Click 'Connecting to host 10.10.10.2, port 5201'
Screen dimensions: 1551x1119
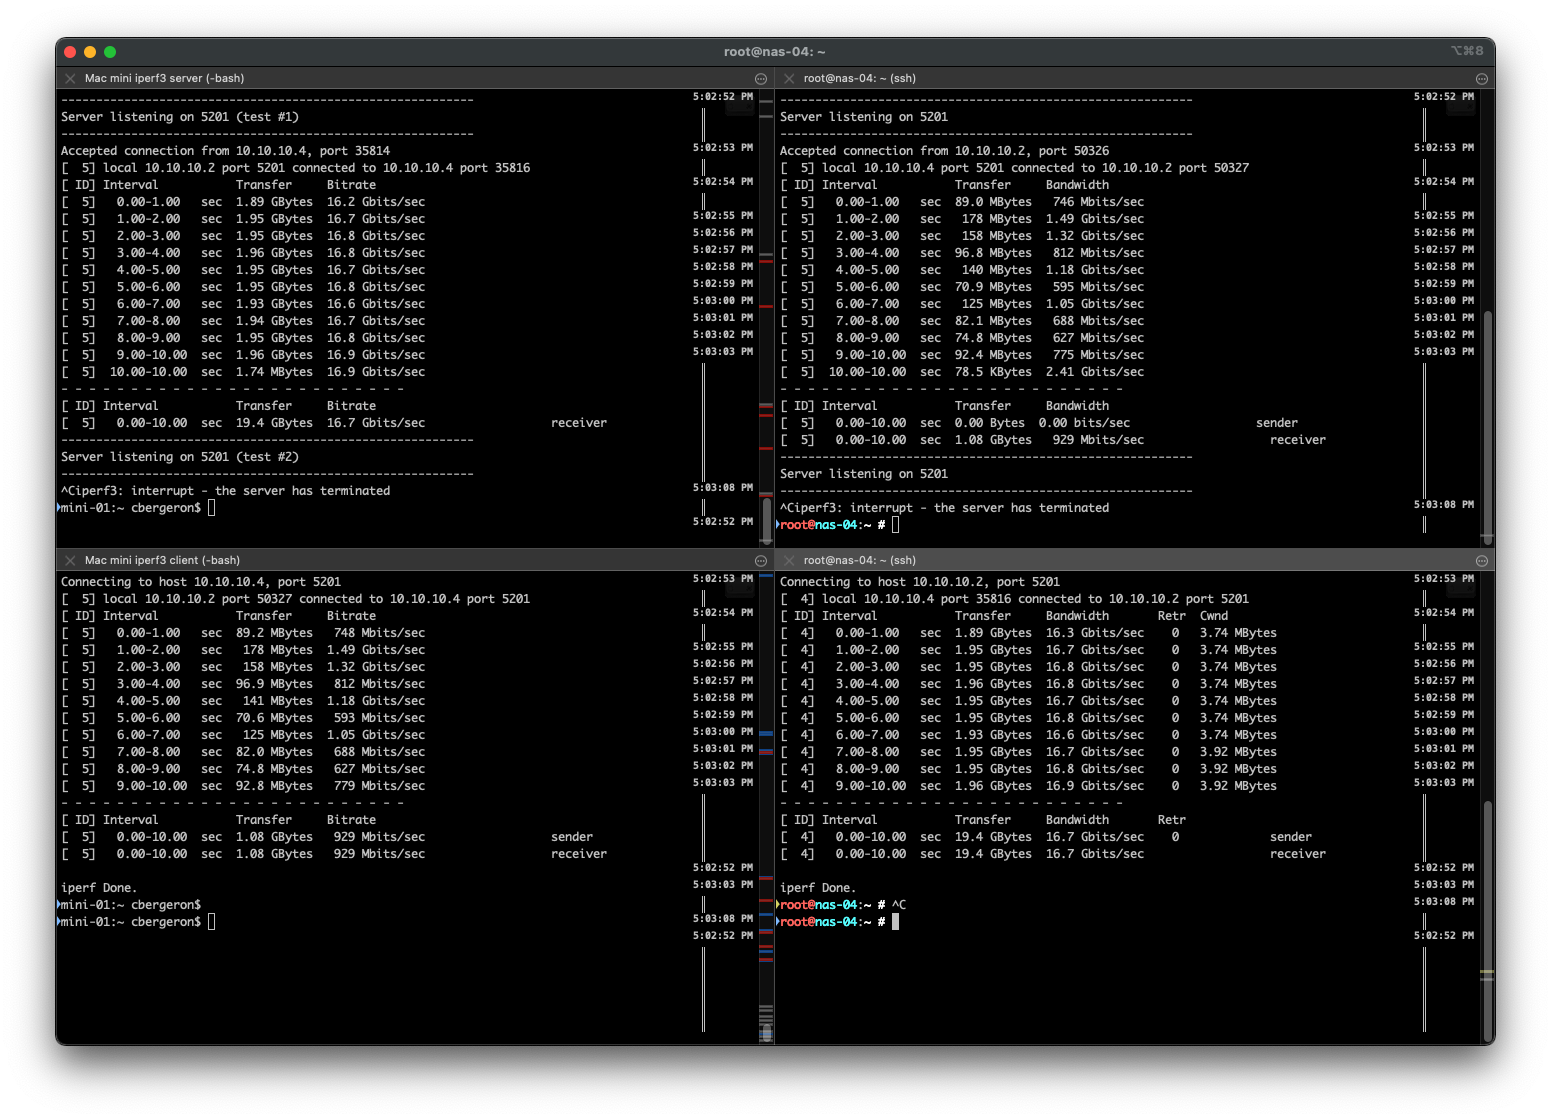pos(920,582)
